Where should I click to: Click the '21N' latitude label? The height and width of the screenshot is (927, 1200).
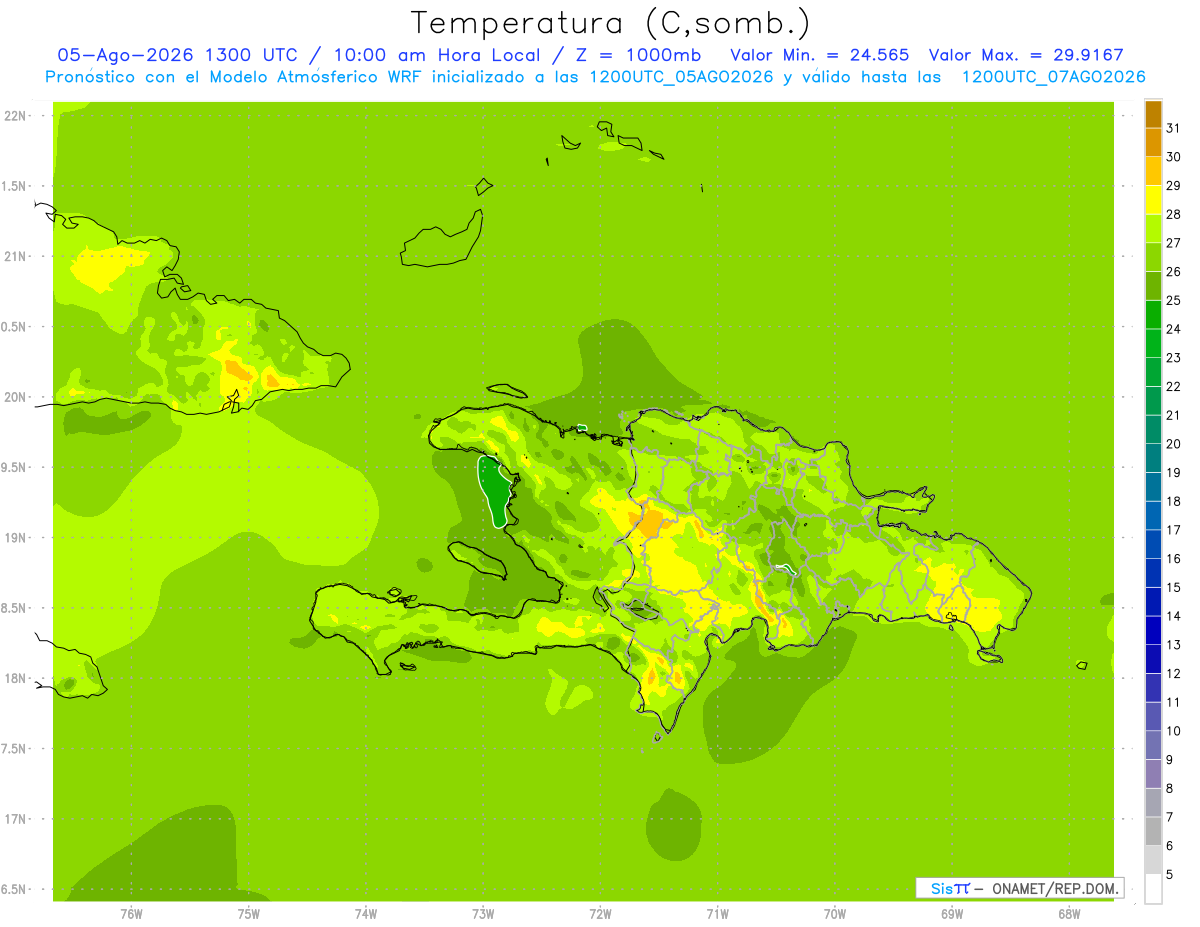(15, 256)
